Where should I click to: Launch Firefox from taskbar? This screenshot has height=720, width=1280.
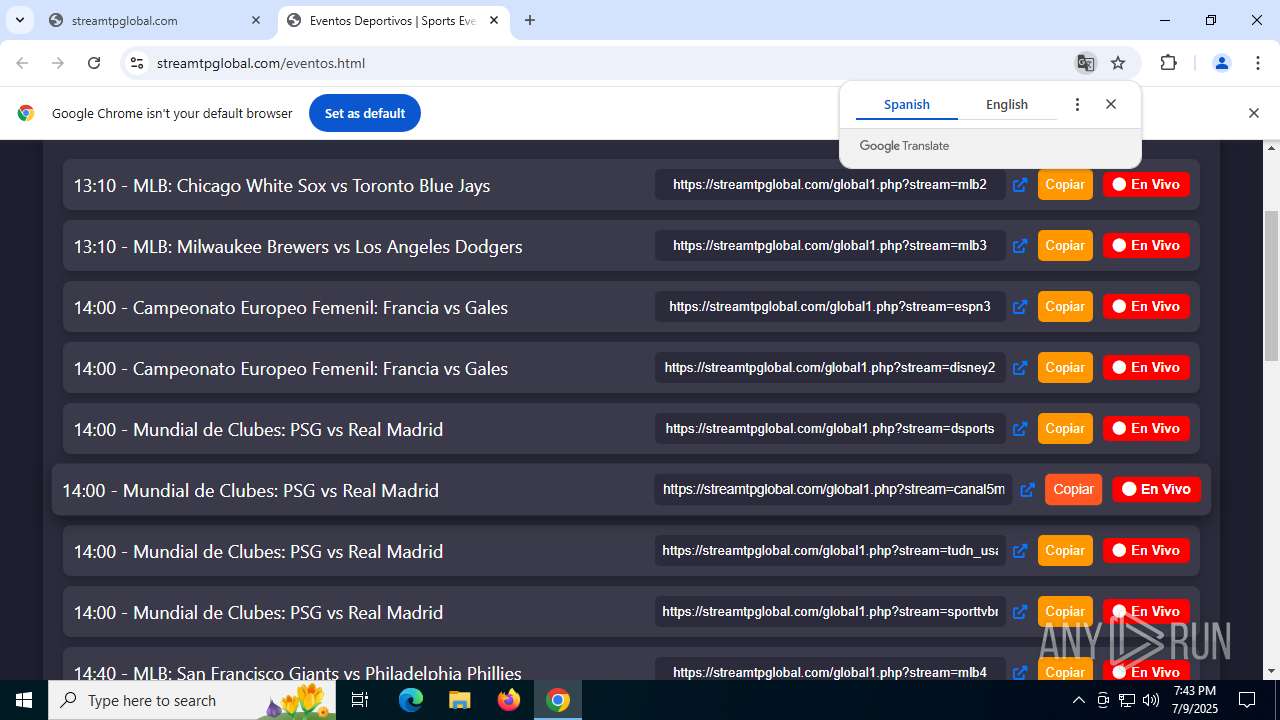509,700
